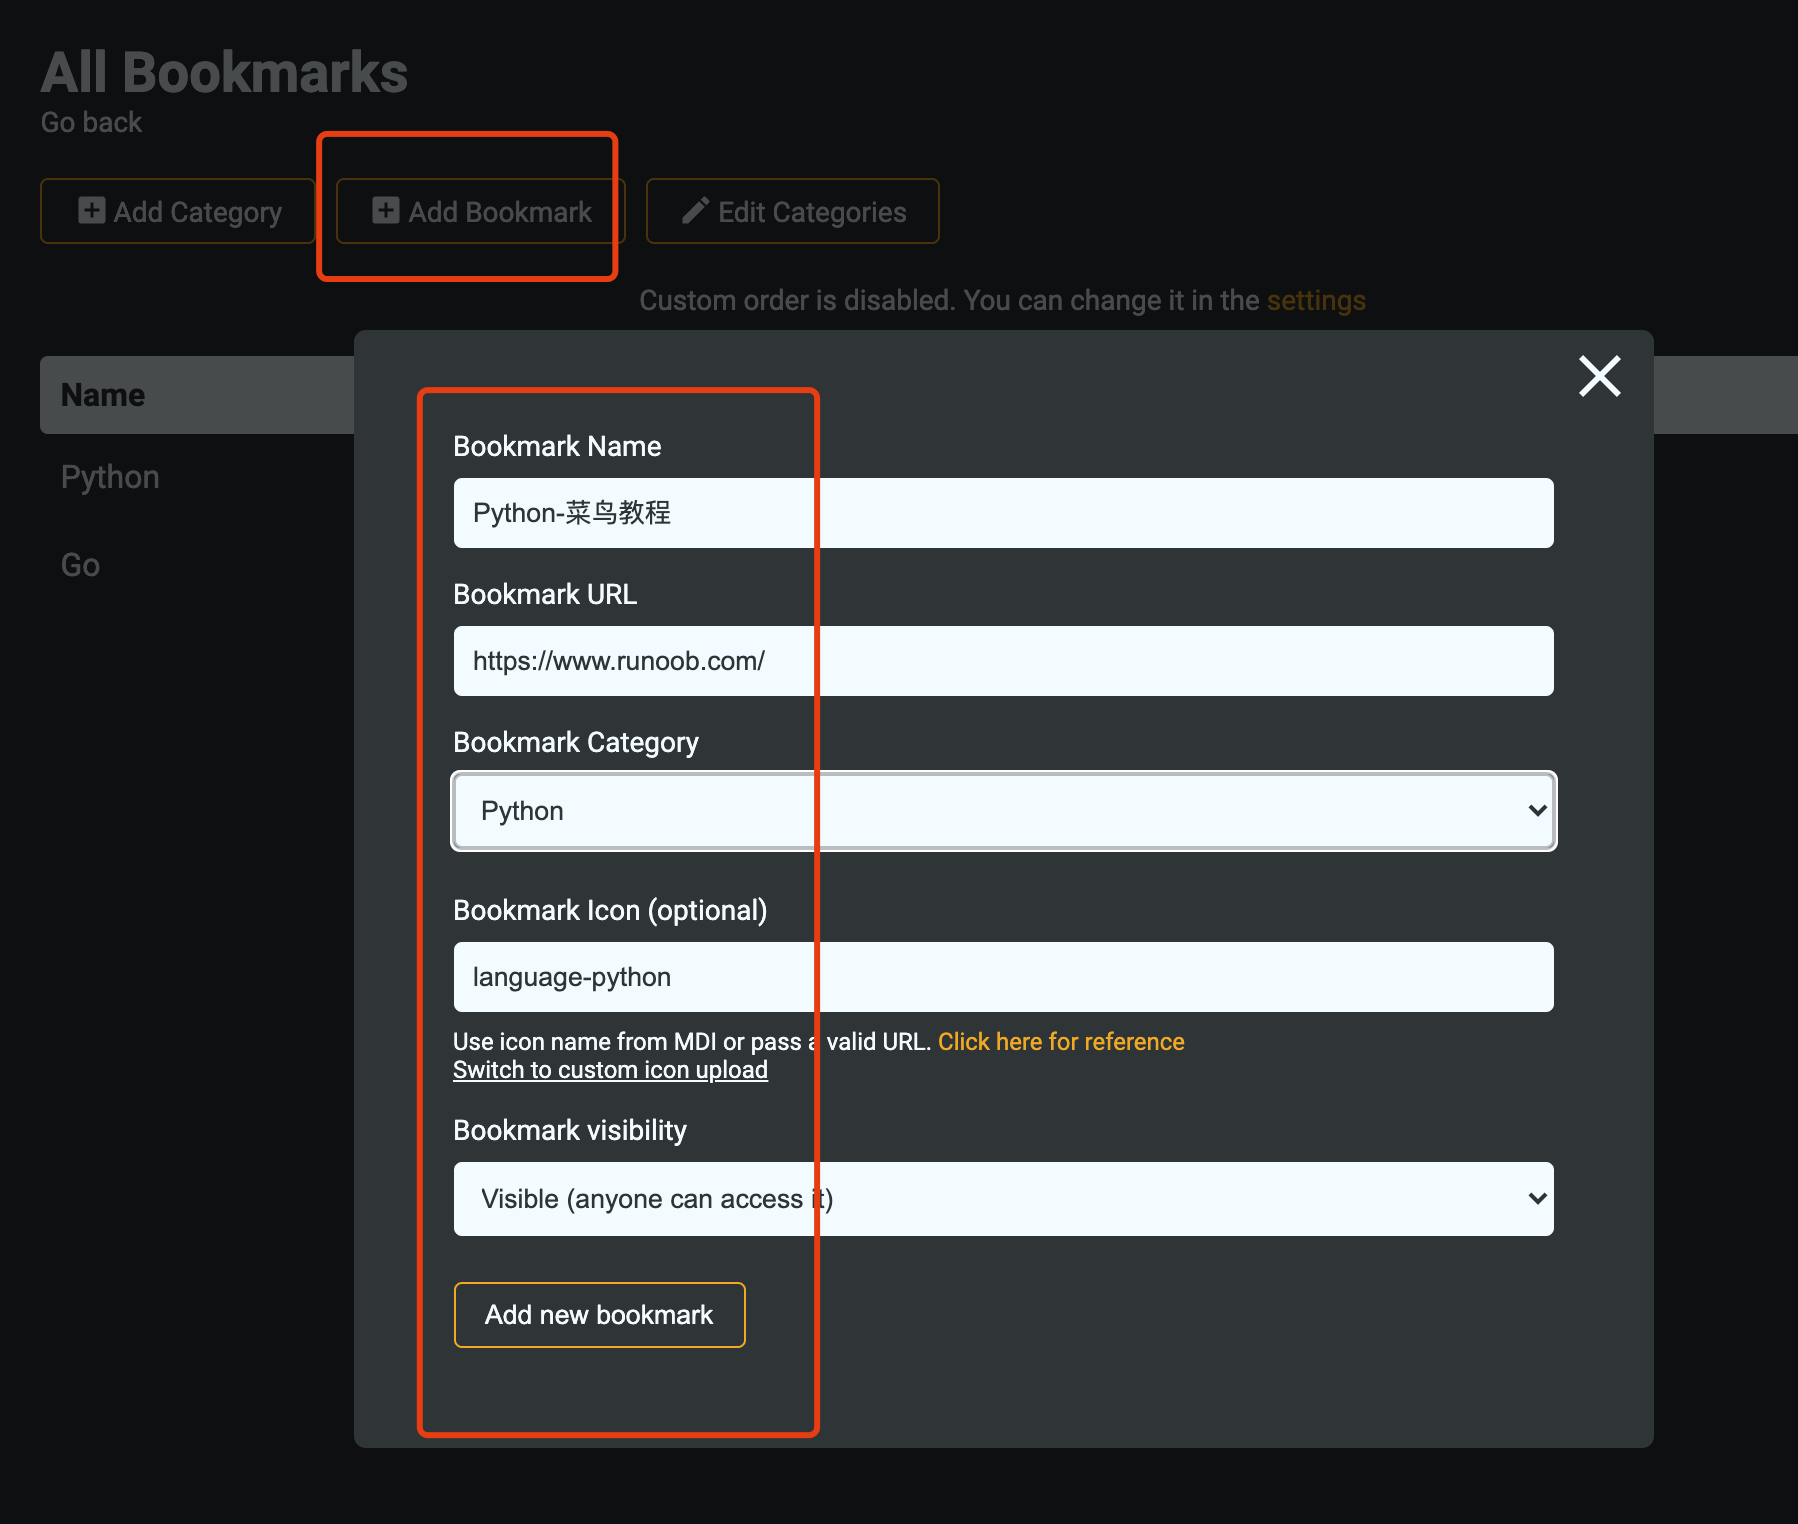Click the All Bookmarks page heading
The height and width of the screenshot is (1524, 1798).
(x=224, y=73)
